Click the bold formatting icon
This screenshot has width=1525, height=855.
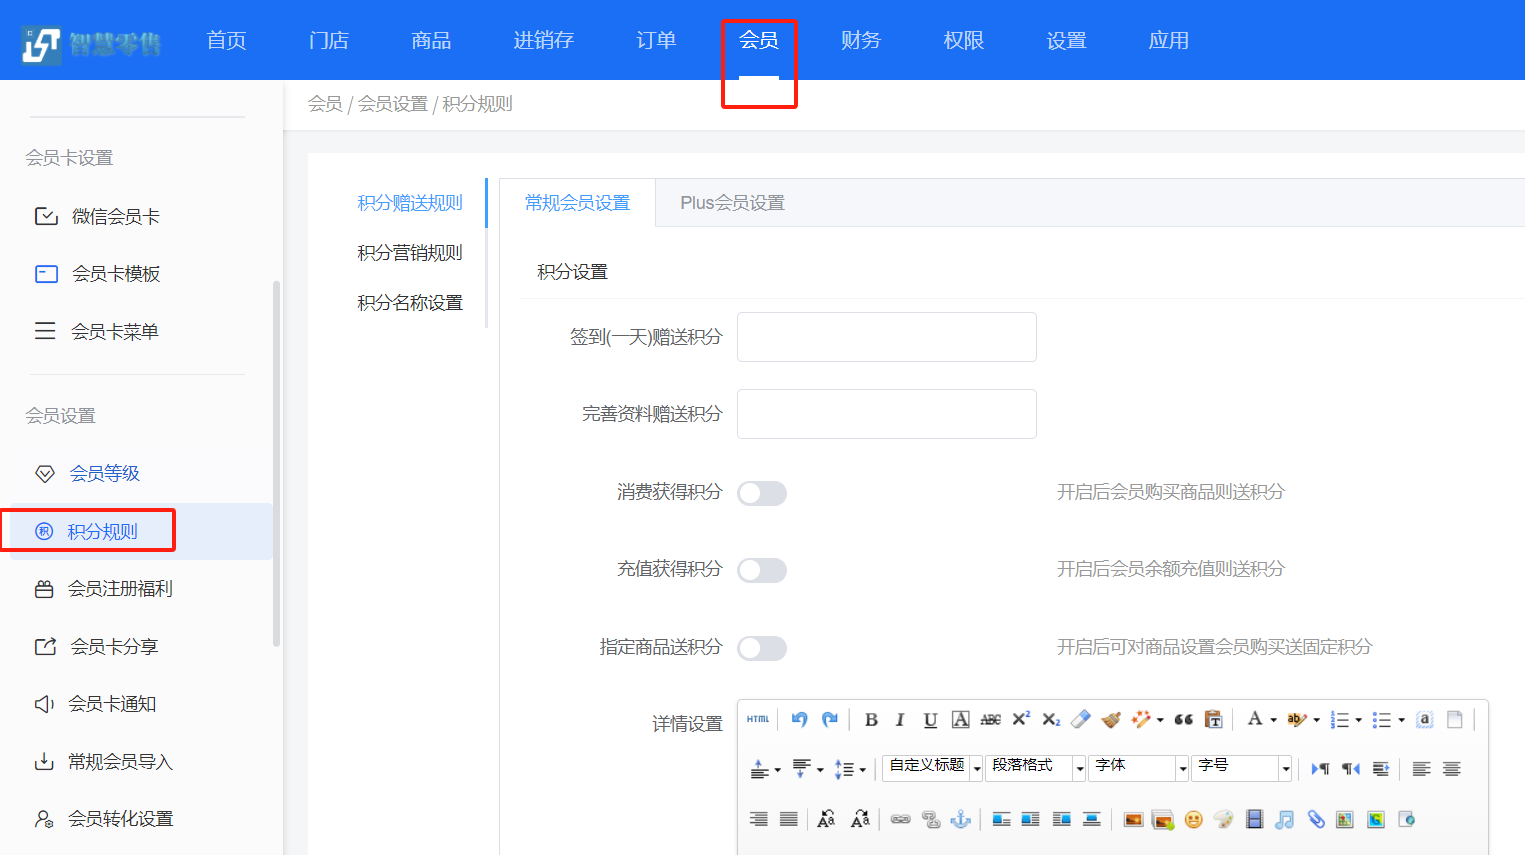[x=871, y=720]
